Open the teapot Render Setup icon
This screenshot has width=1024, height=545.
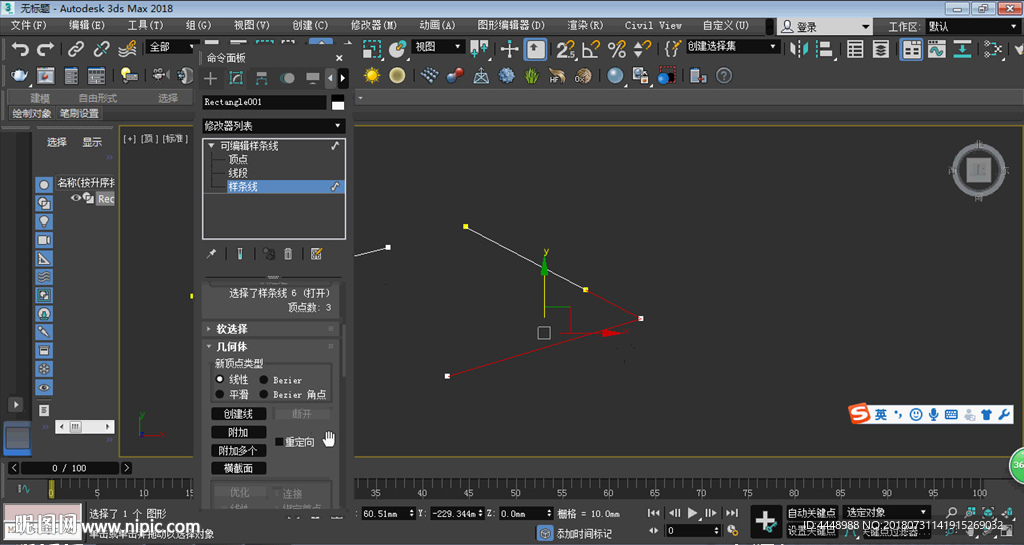[x=20, y=76]
